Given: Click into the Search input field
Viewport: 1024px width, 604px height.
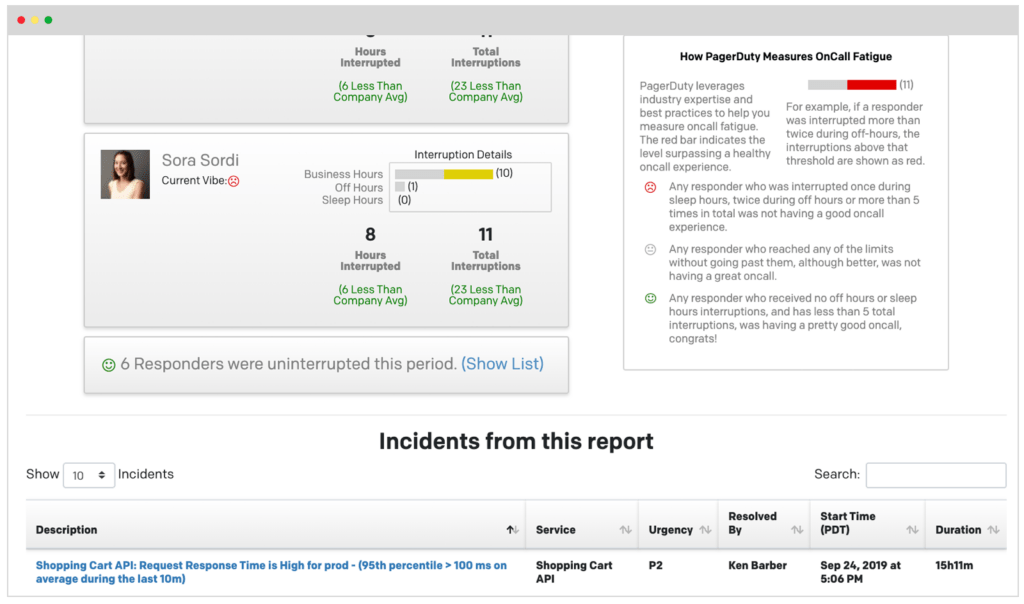Looking at the screenshot, I should (x=936, y=475).
